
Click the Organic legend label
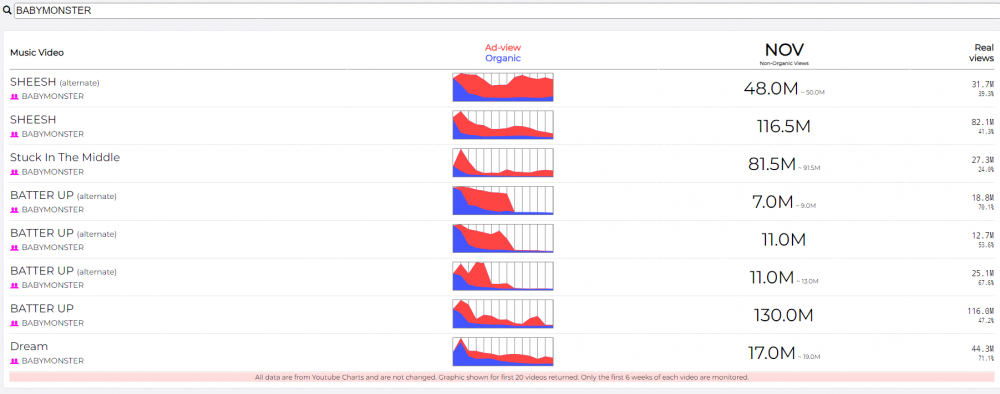click(503, 58)
